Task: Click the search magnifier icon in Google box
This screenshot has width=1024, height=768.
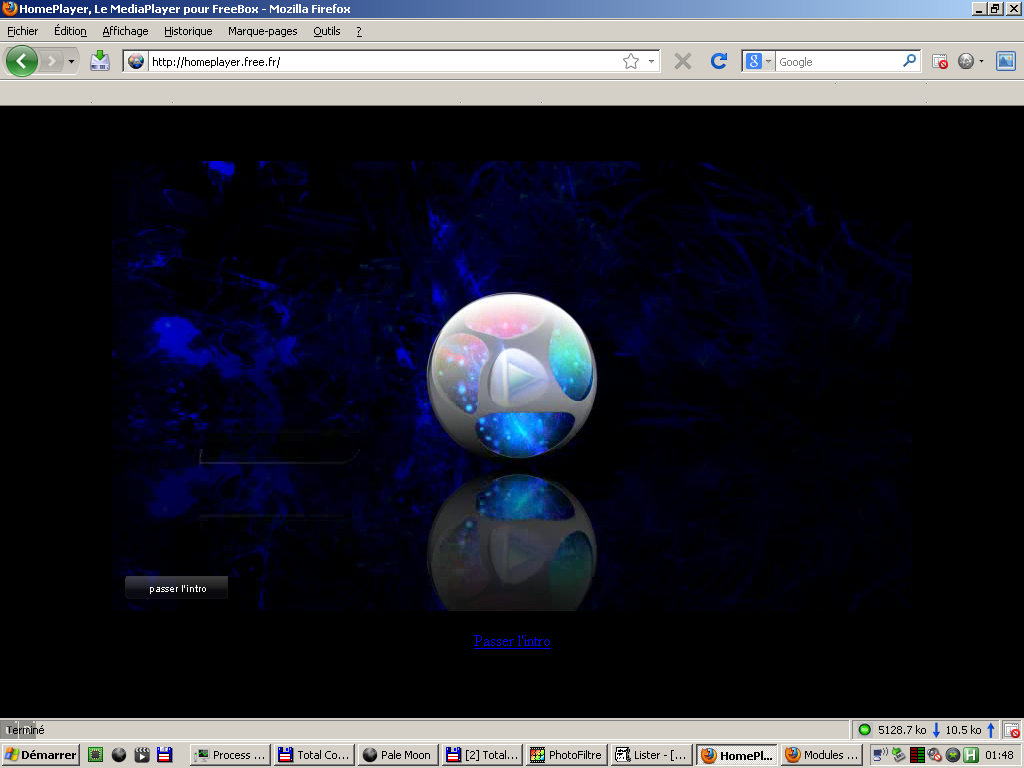Action: (910, 61)
